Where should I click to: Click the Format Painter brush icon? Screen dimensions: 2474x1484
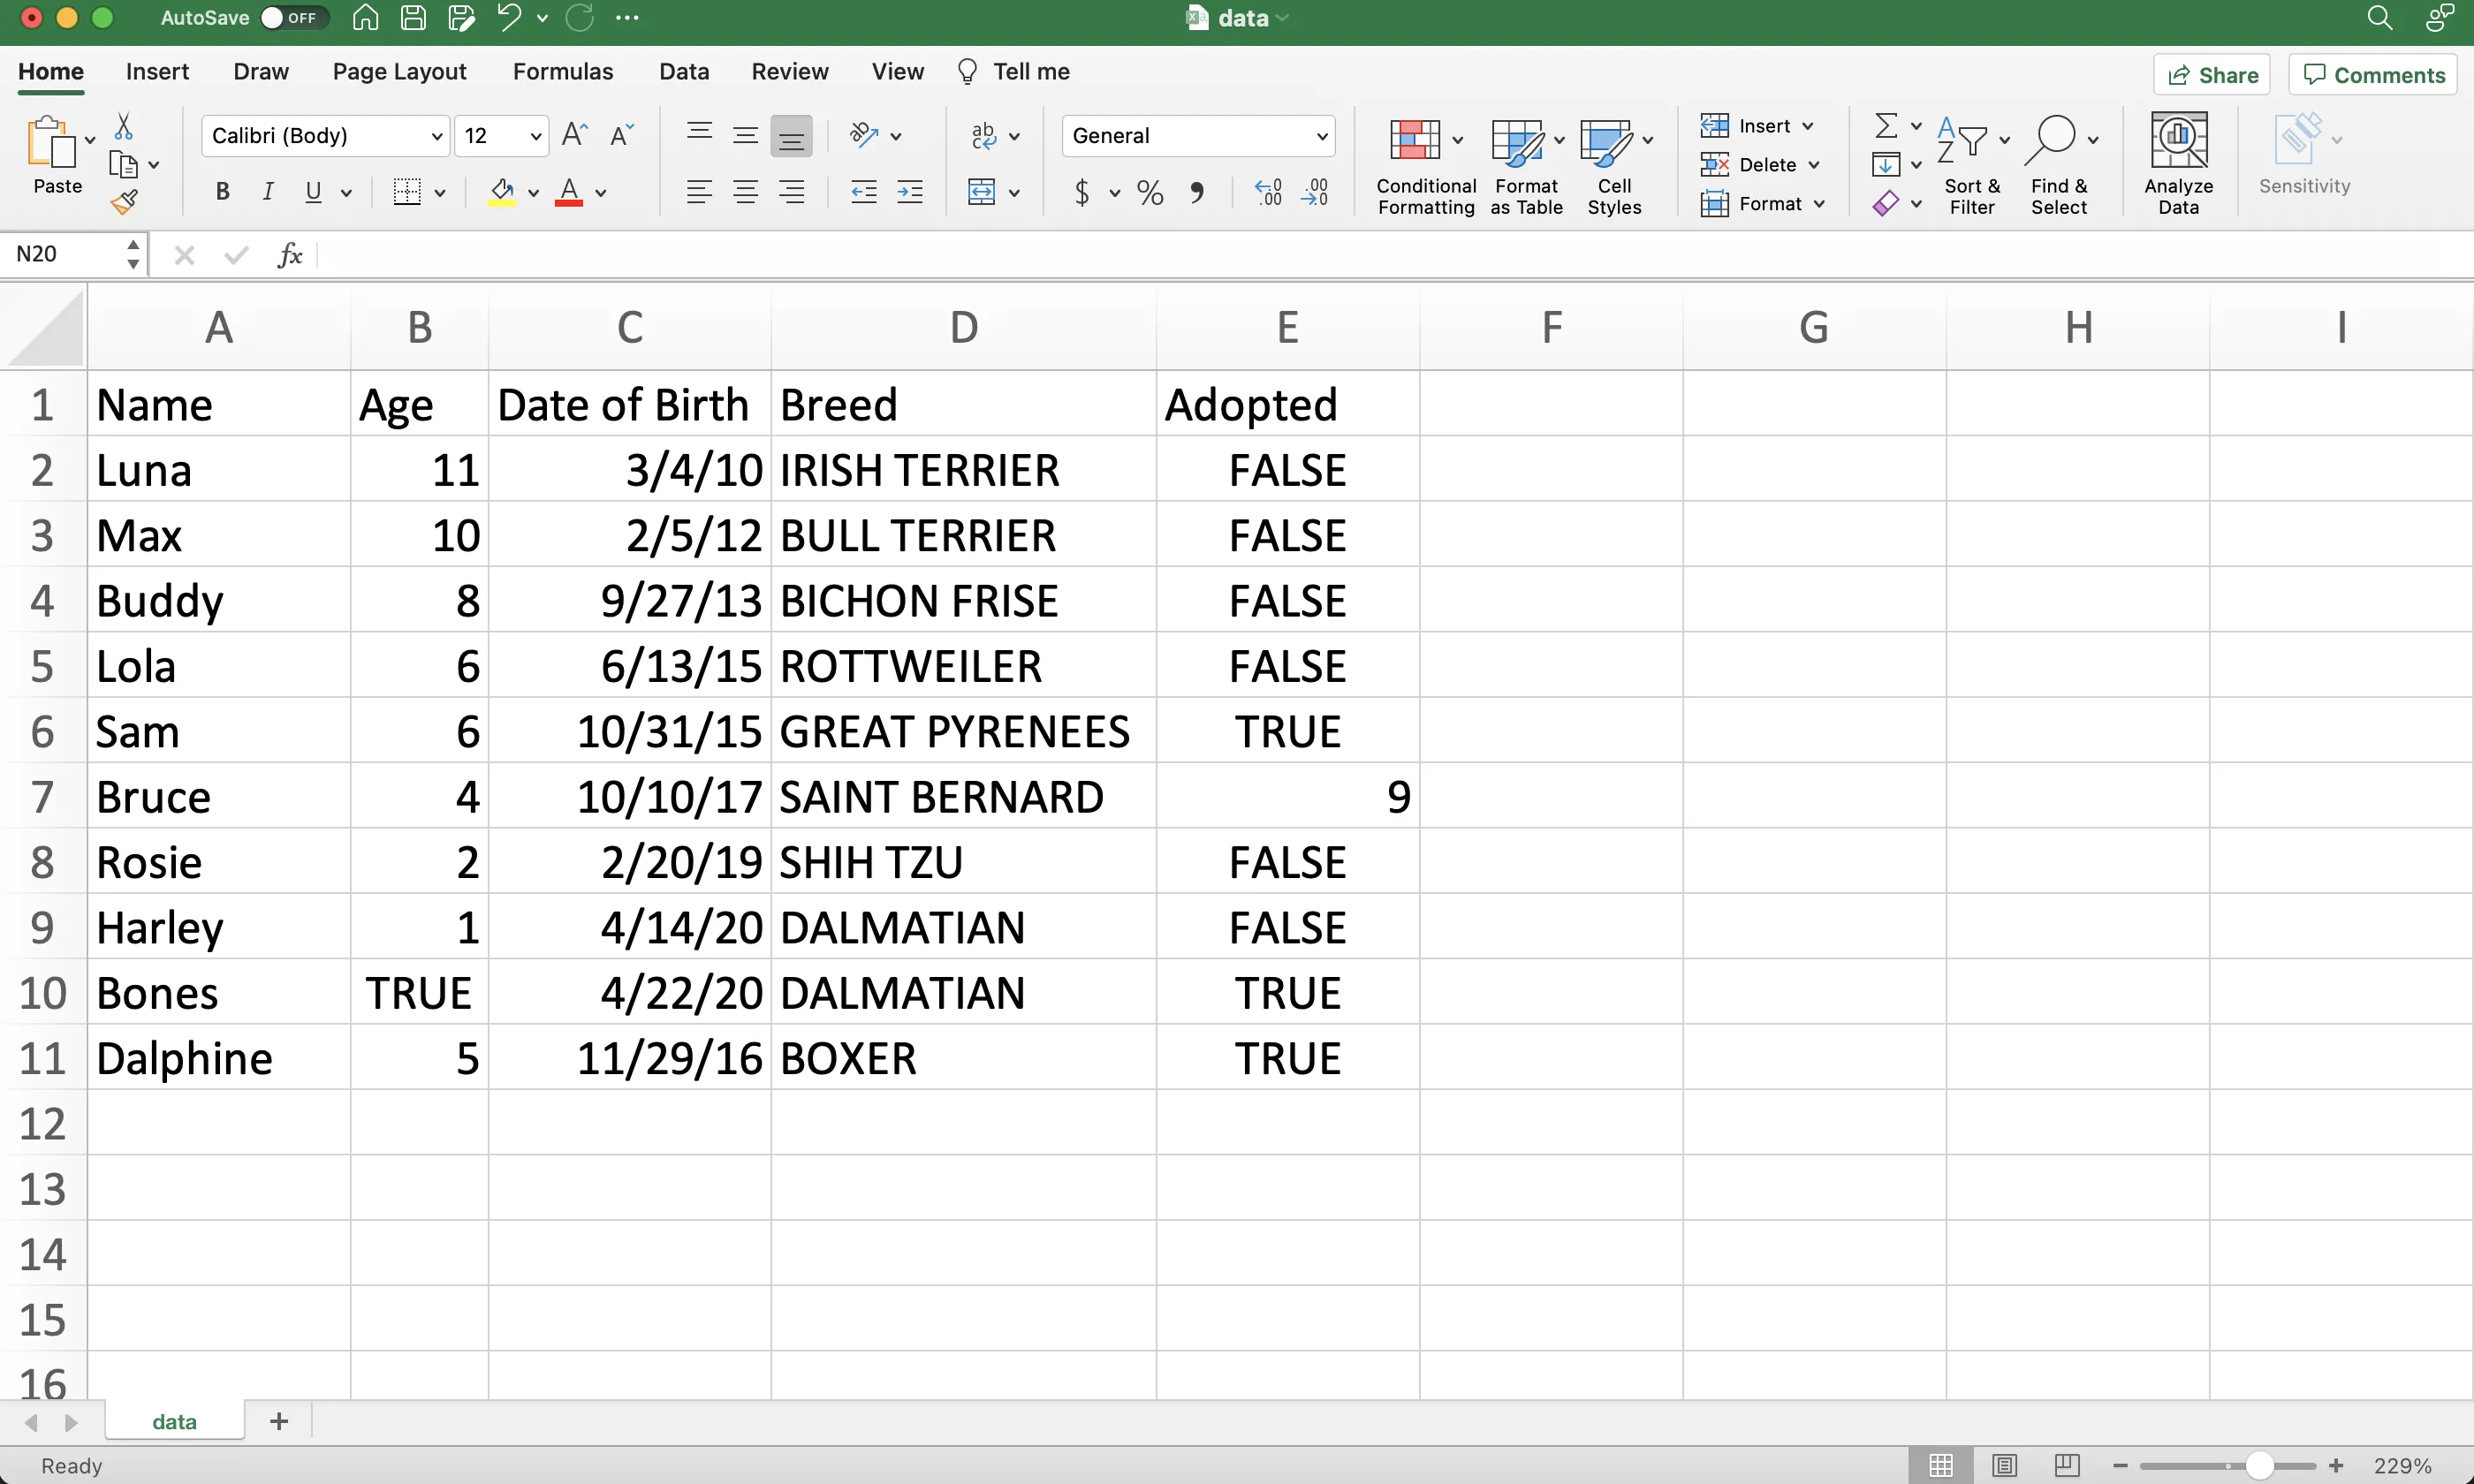[x=124, y=203]
